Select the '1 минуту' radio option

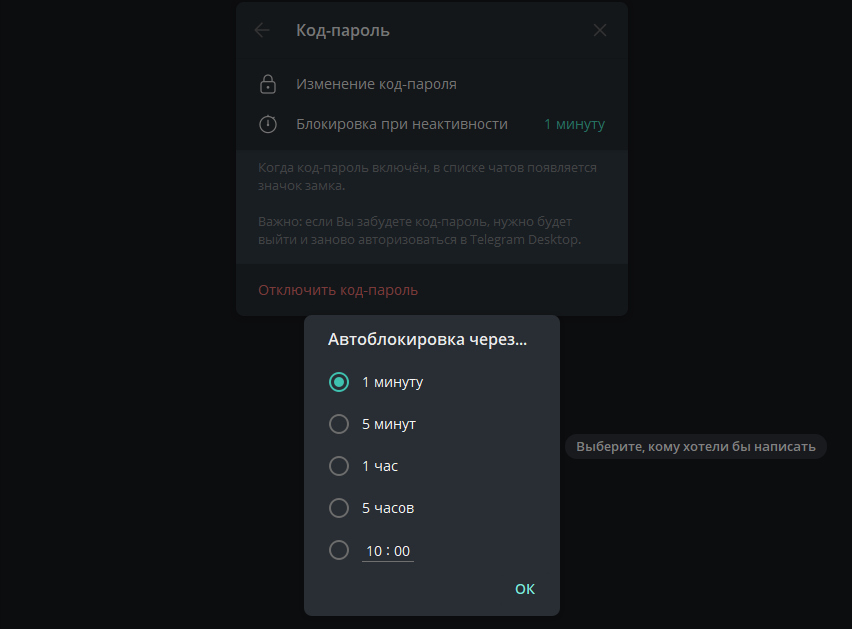339,382
